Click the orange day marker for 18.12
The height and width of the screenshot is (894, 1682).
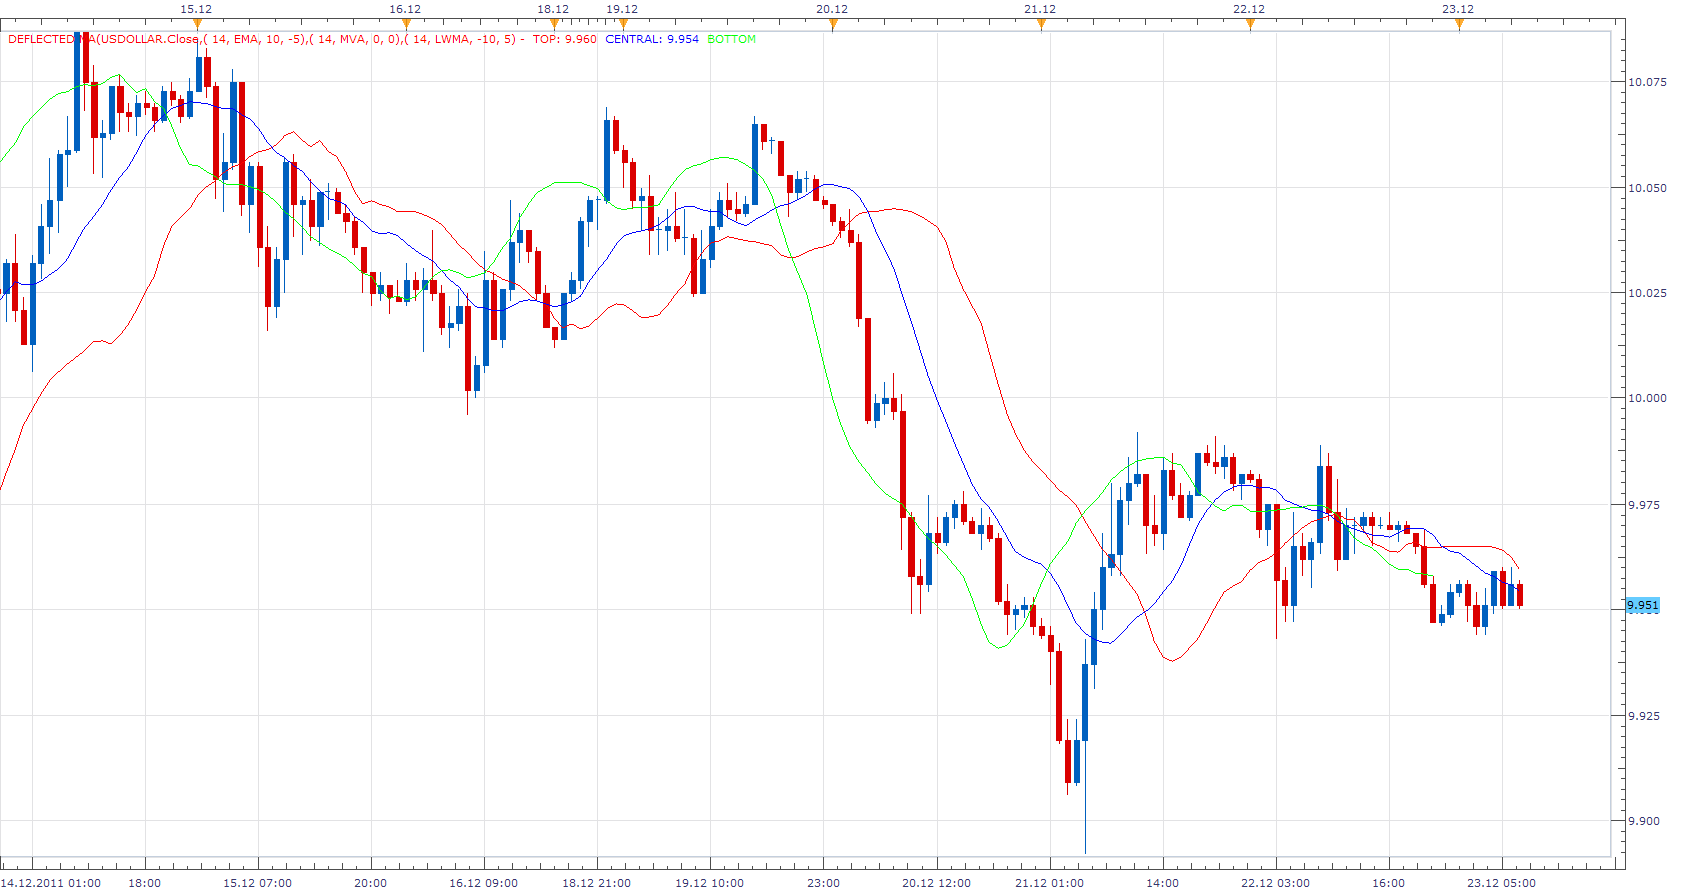pyautogui.click(x=554, y=24)
